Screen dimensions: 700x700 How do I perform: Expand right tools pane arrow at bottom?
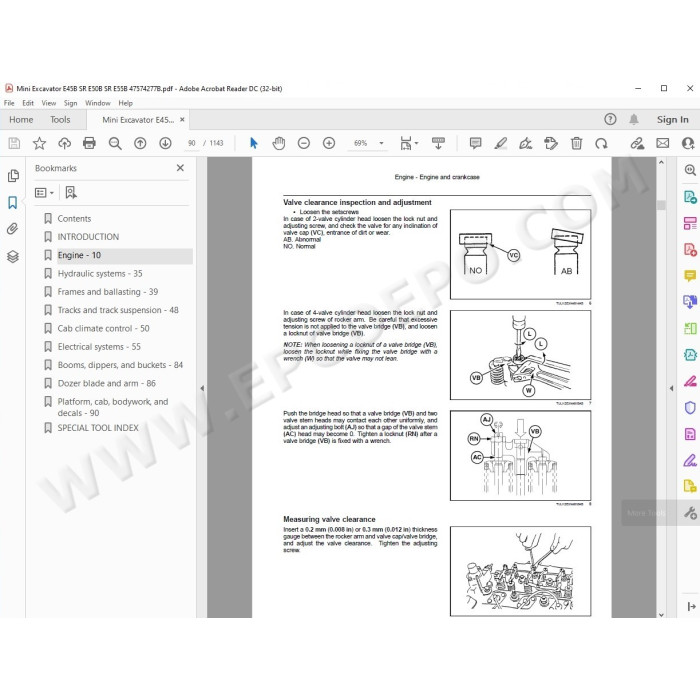tap(691, 606)
